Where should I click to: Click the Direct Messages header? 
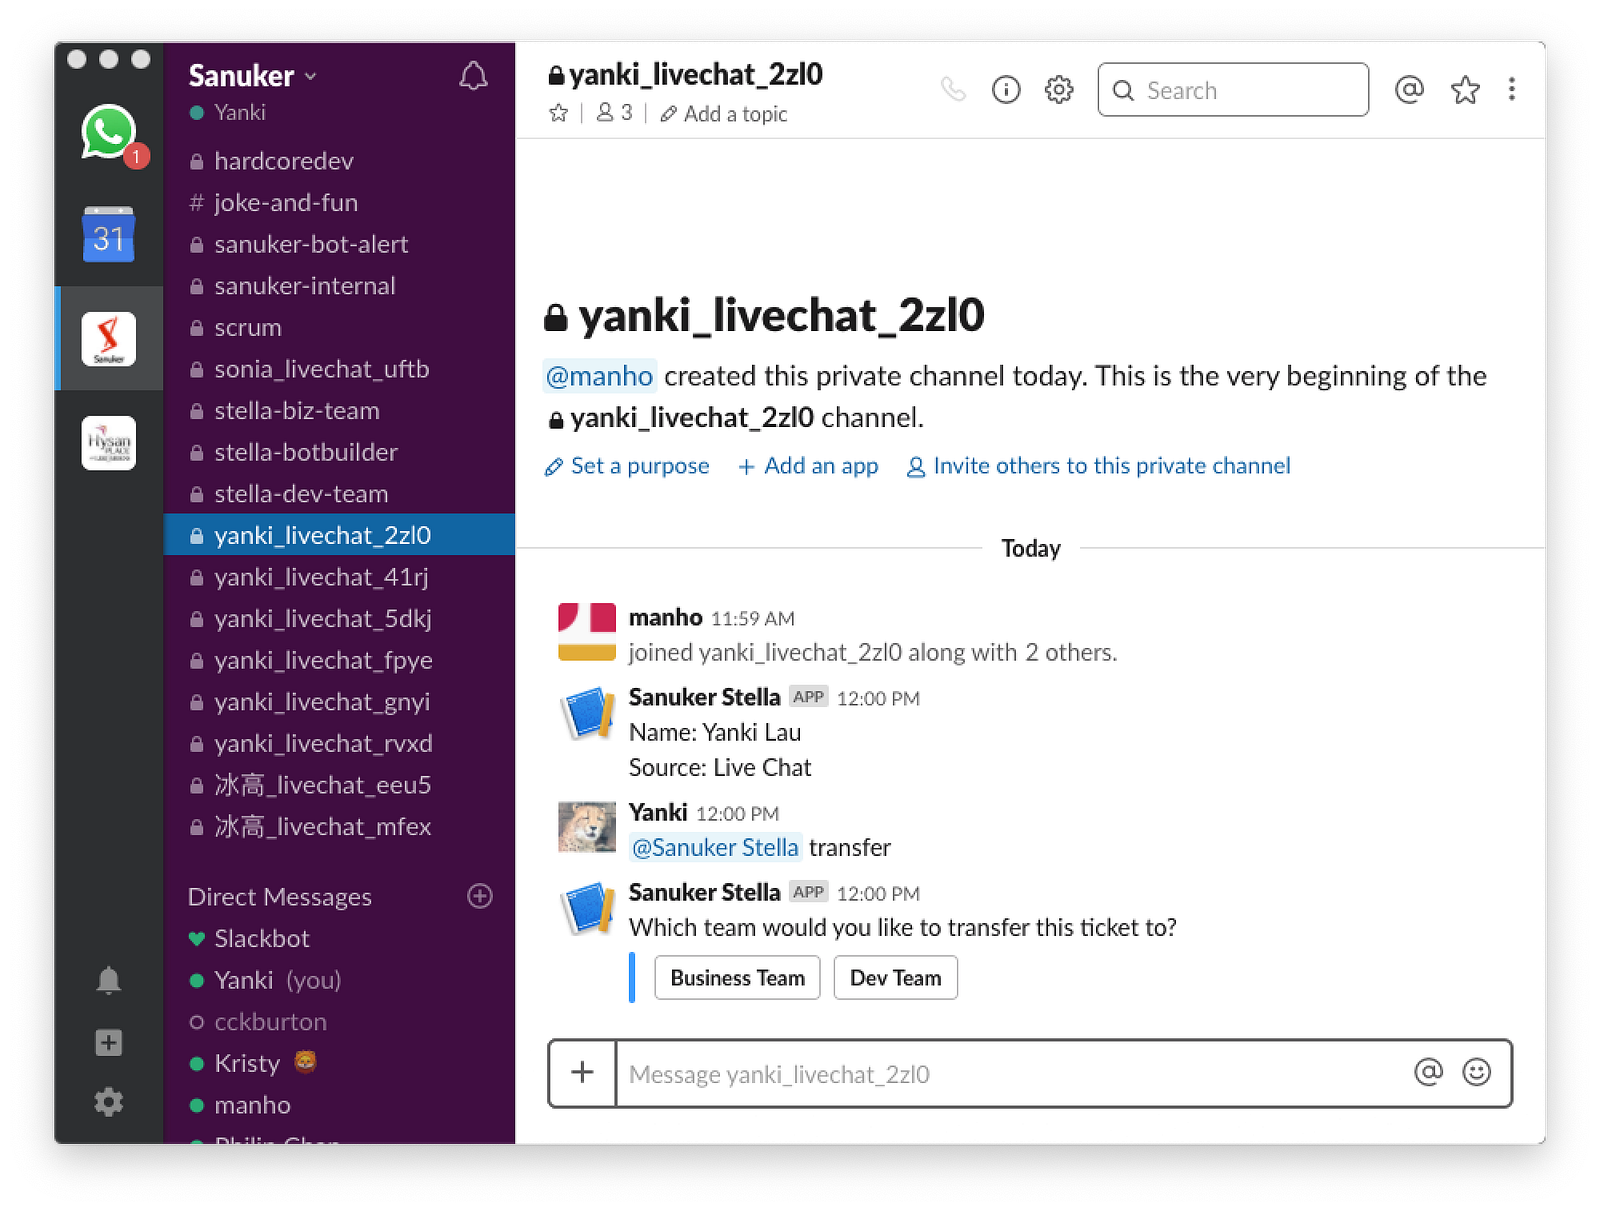(x=280, y=897)
